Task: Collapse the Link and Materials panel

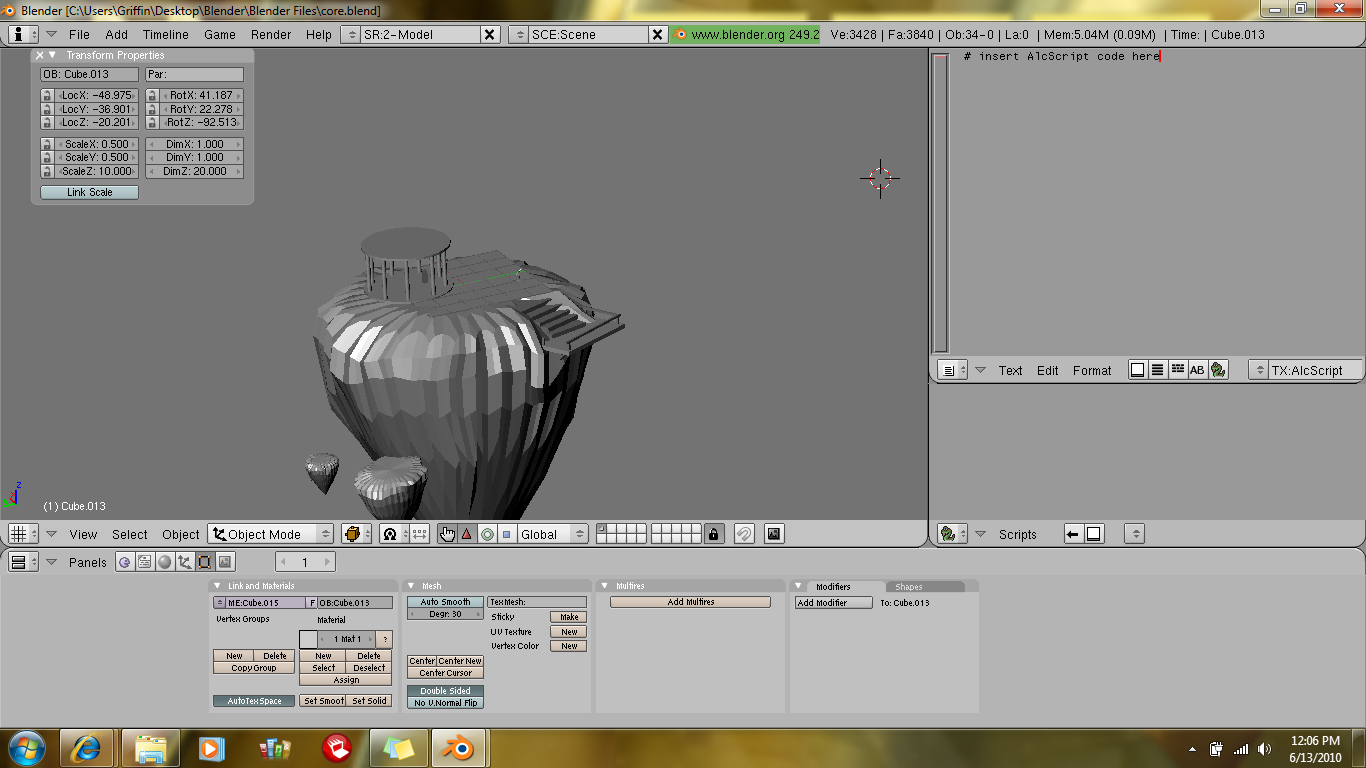Action: click(218, 586)
